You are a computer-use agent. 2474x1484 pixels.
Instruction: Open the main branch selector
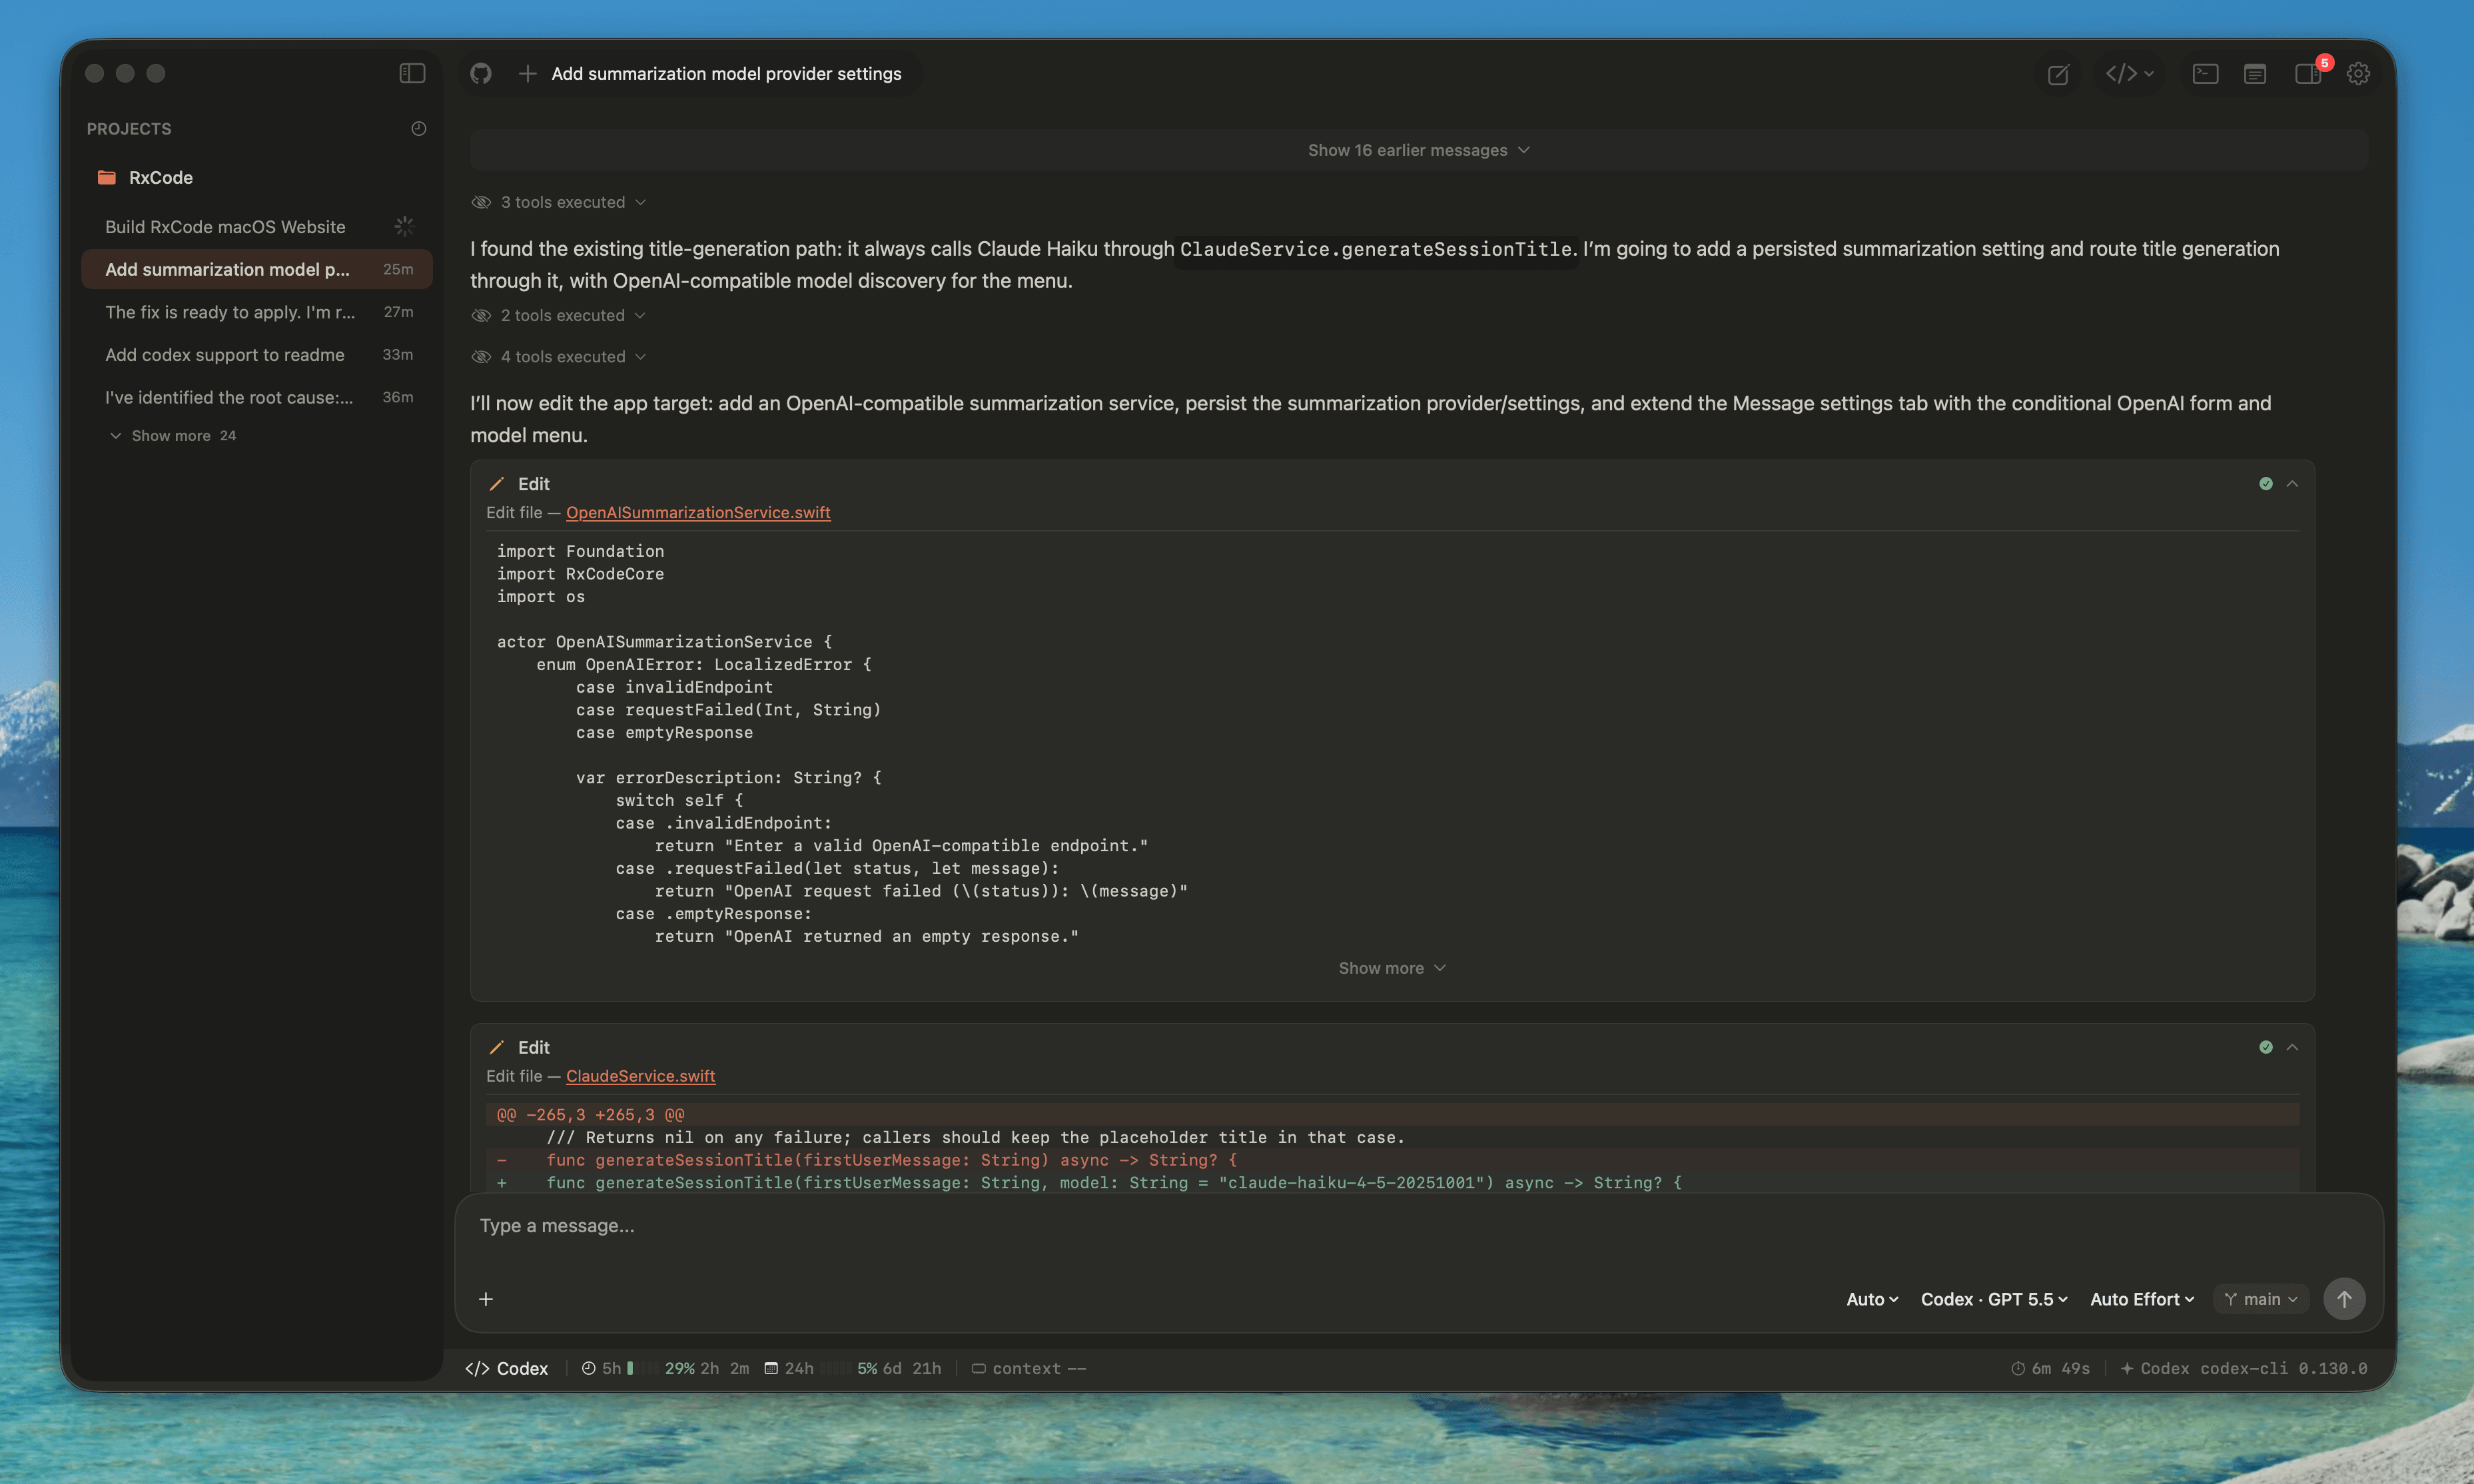[2261, 1299]
